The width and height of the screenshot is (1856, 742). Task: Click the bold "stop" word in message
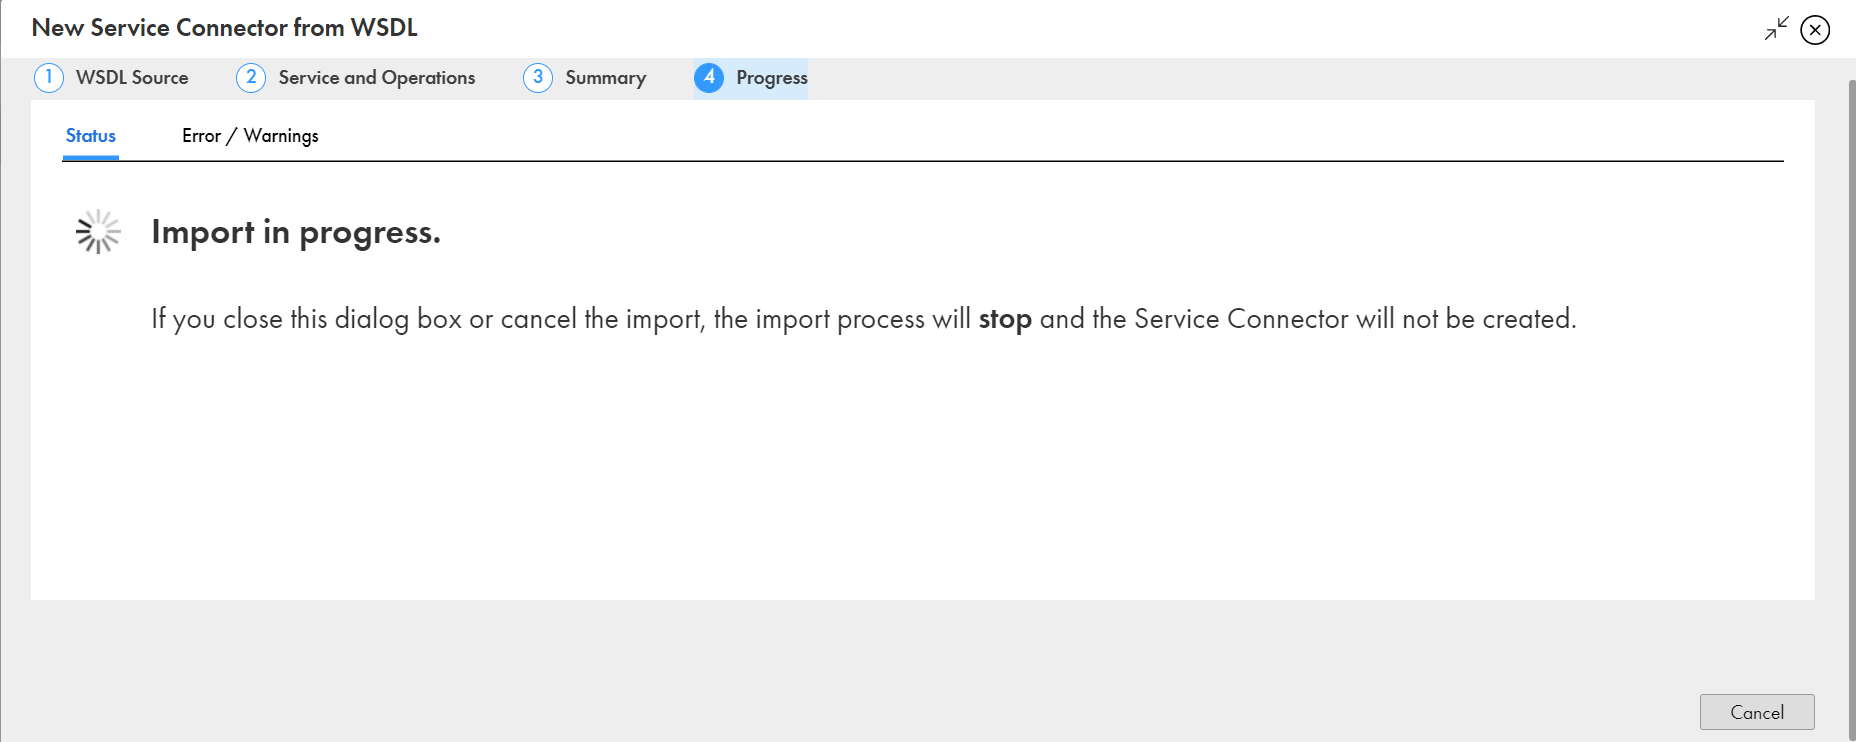[x=1004, y=319]
